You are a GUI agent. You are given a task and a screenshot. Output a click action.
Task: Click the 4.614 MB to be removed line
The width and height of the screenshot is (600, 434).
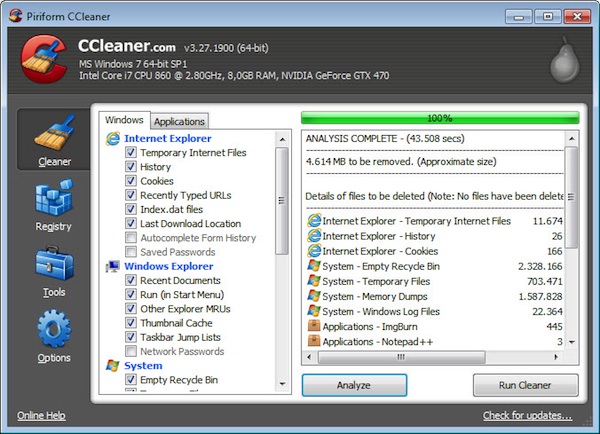coord(401,162)
